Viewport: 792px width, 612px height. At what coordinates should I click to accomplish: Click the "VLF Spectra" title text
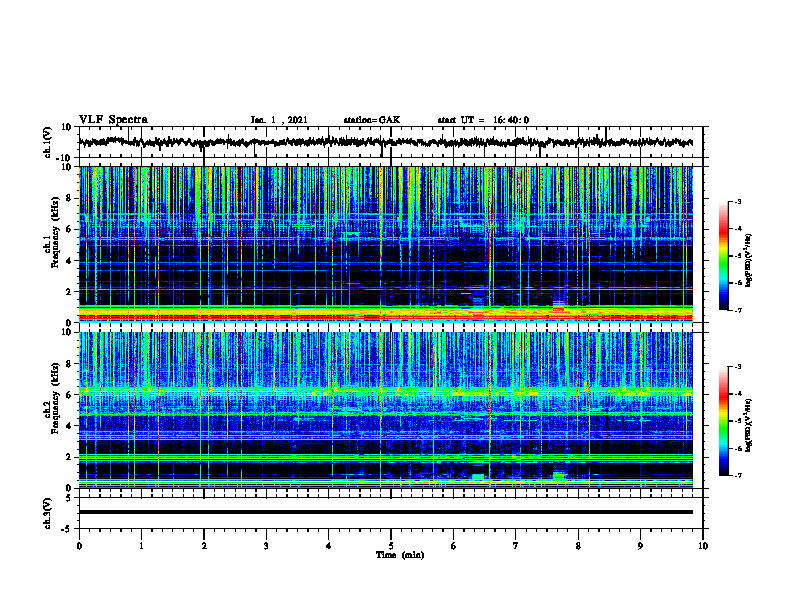coord(113,119)
